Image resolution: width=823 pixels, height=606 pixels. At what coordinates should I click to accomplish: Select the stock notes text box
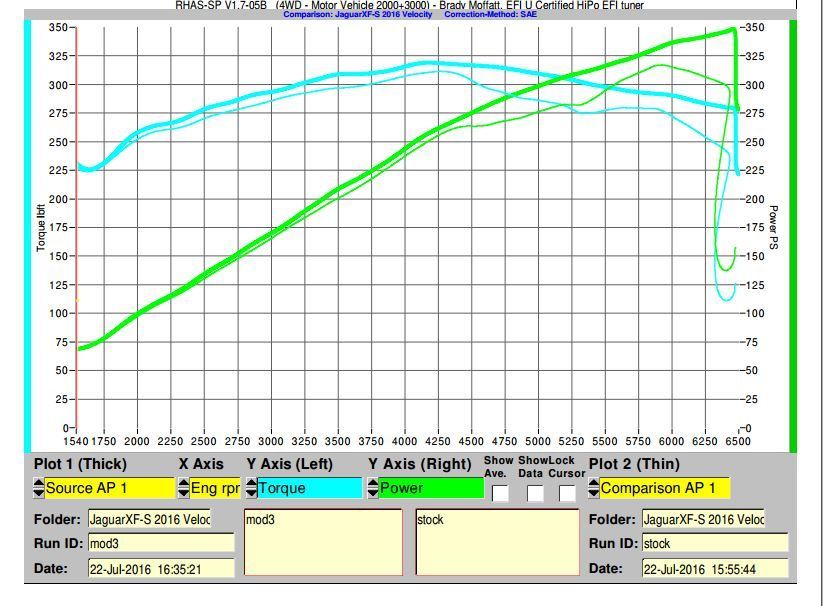click(497, 543)
